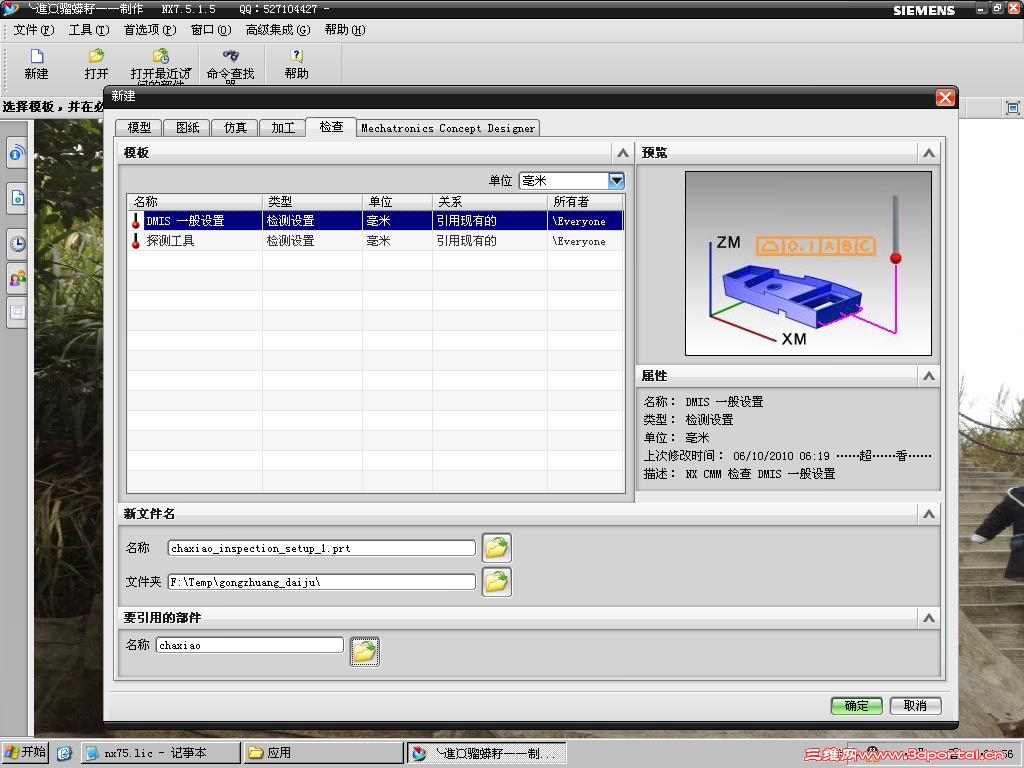
Task: Select the DMIS 一般设置 template row
Action: [376, 221]
